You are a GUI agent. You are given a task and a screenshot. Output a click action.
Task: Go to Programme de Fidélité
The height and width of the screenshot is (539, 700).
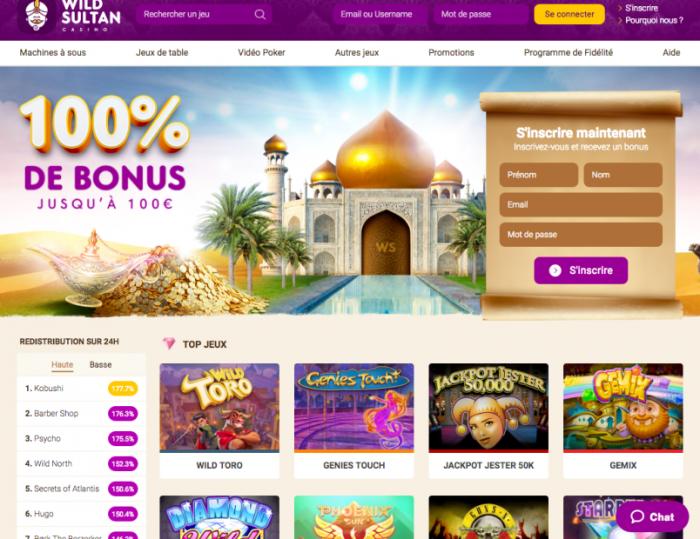pos(568,53)
